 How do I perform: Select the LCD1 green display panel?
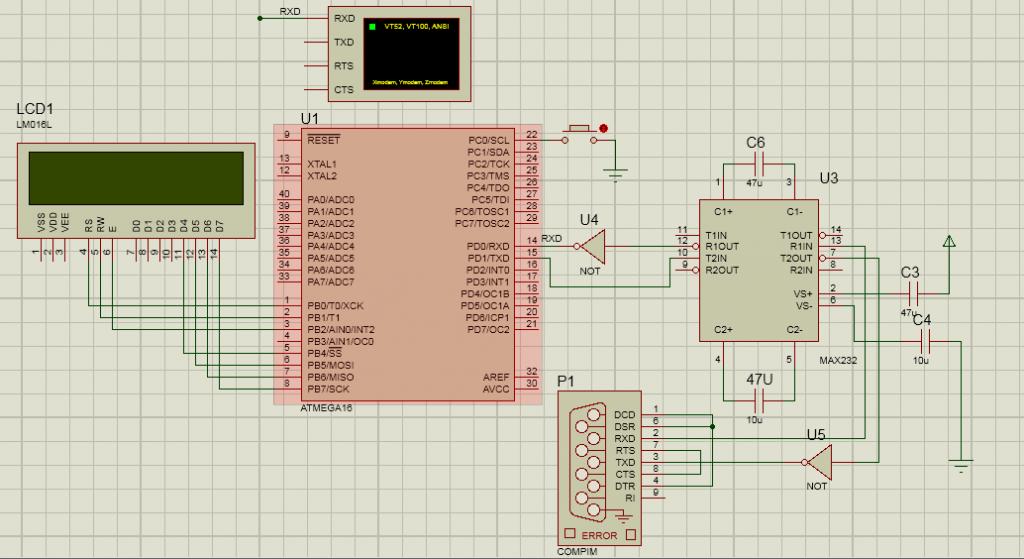click(x=137, y=177)
